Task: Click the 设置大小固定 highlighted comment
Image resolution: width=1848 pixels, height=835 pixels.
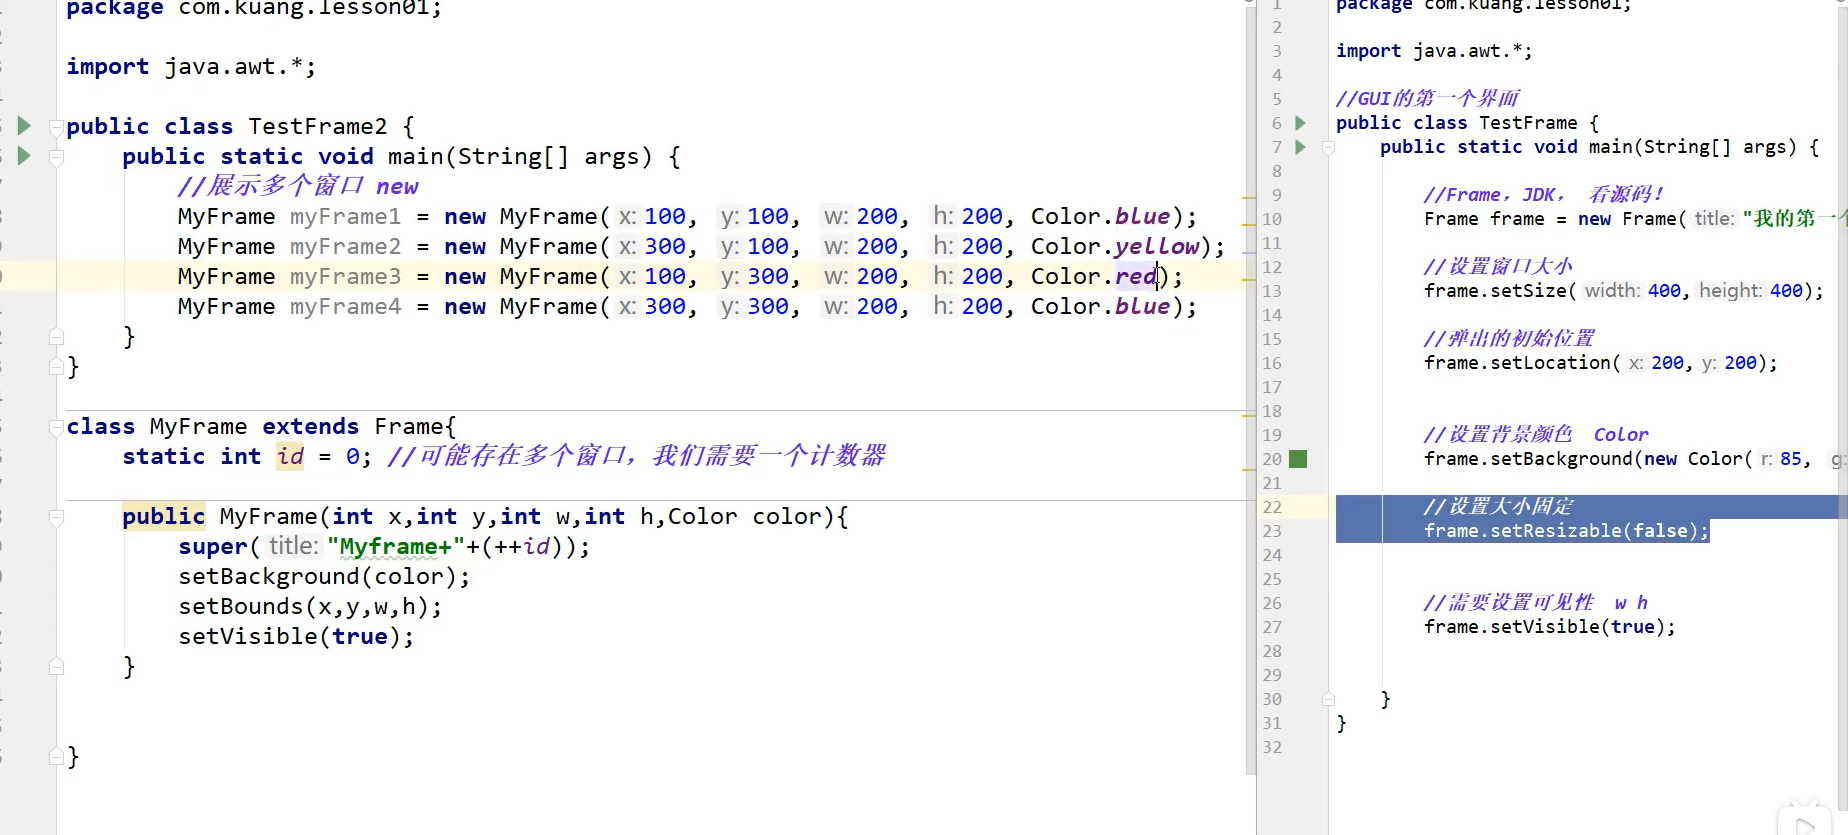Action: point(1498,507)
